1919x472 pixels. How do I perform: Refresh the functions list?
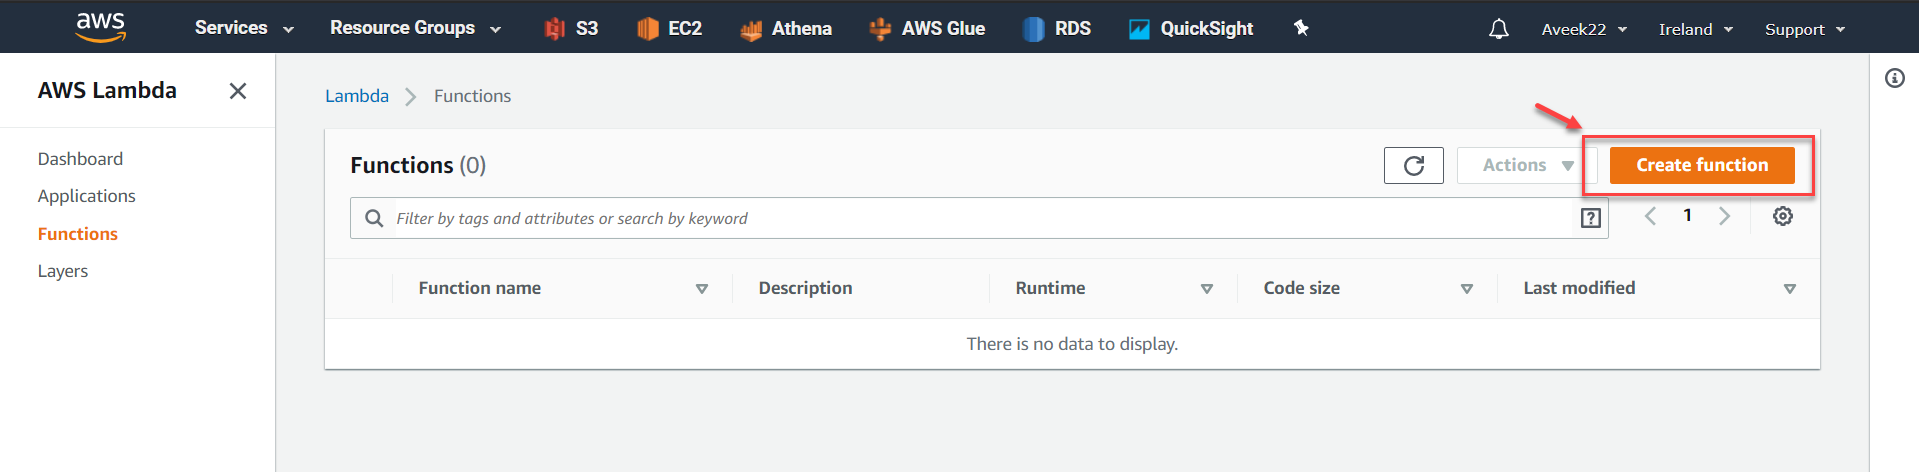pos(1413,166)
